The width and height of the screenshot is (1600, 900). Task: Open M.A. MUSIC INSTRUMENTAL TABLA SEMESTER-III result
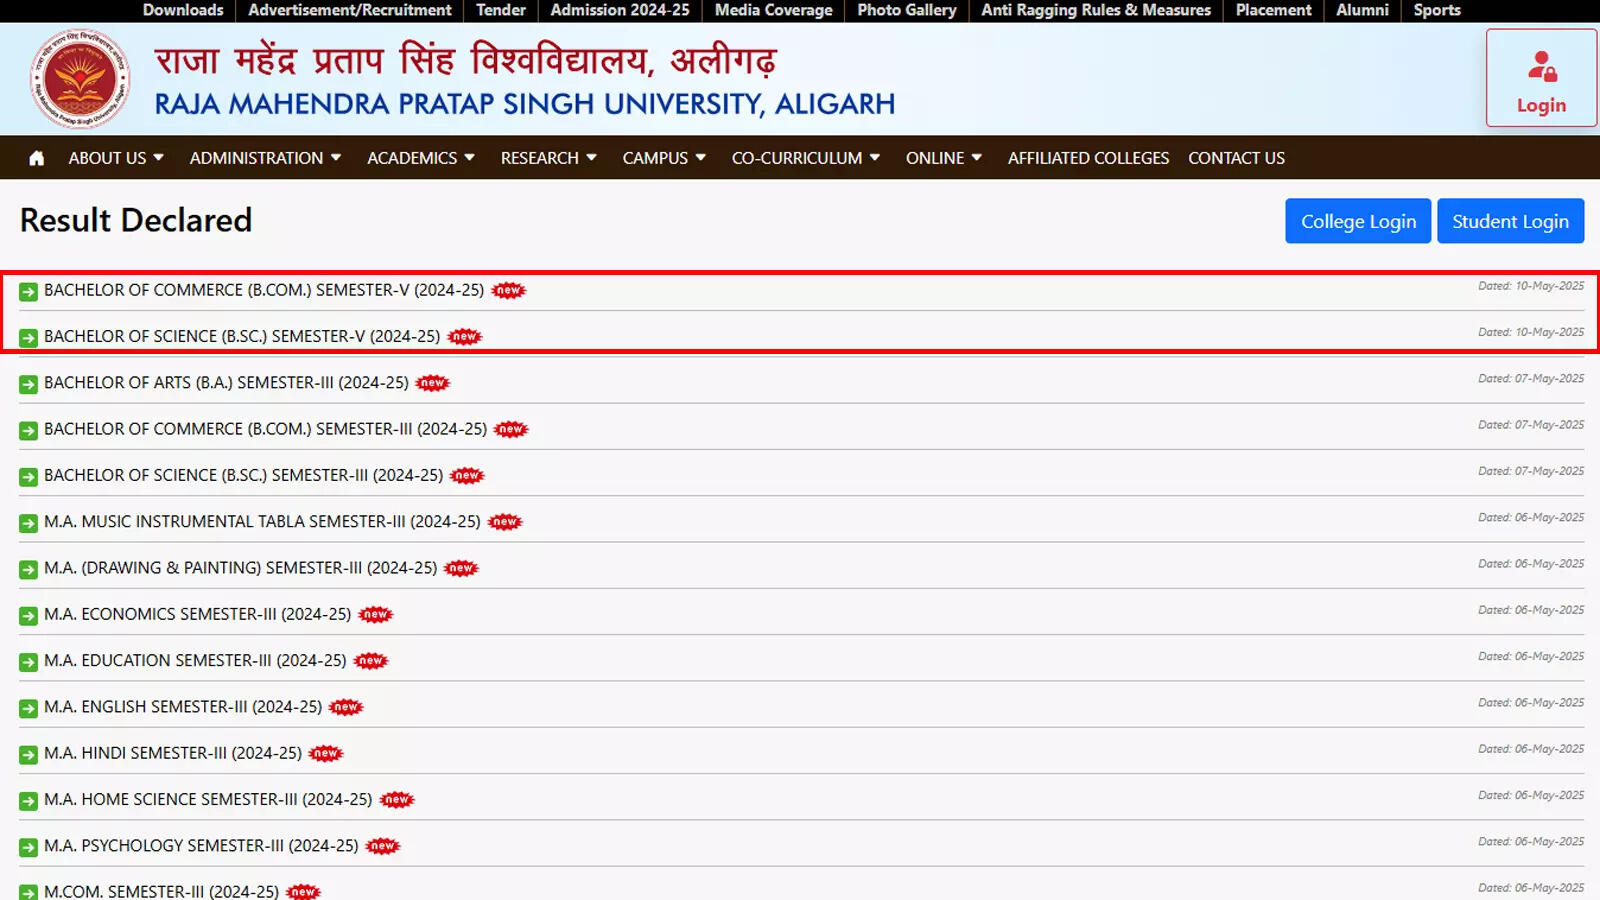click(262, 522)
